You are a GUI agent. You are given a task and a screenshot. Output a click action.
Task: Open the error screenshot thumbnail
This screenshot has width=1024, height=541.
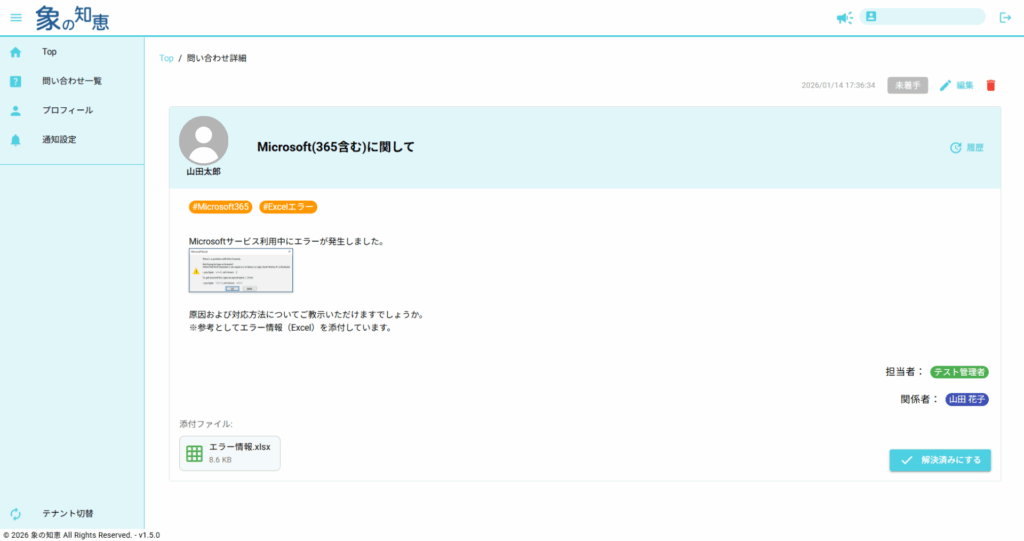[241, 272]
